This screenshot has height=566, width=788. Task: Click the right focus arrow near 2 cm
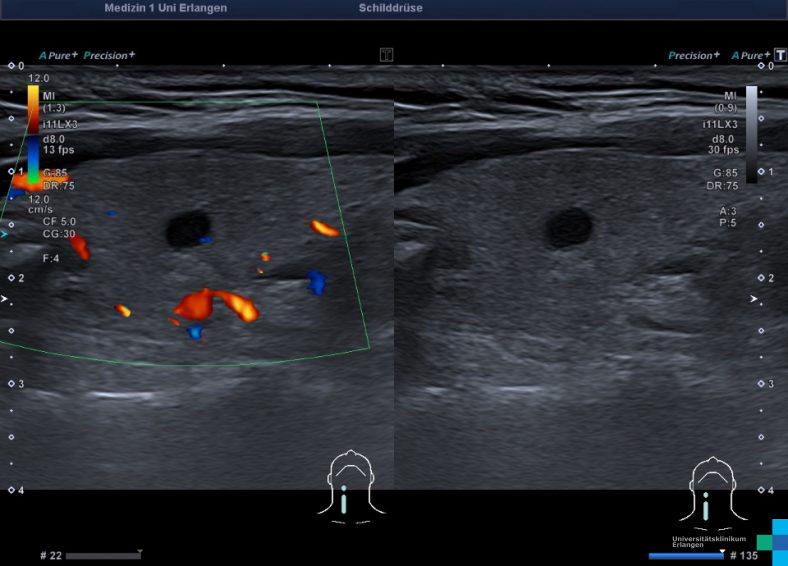click(x=755, y=299)
